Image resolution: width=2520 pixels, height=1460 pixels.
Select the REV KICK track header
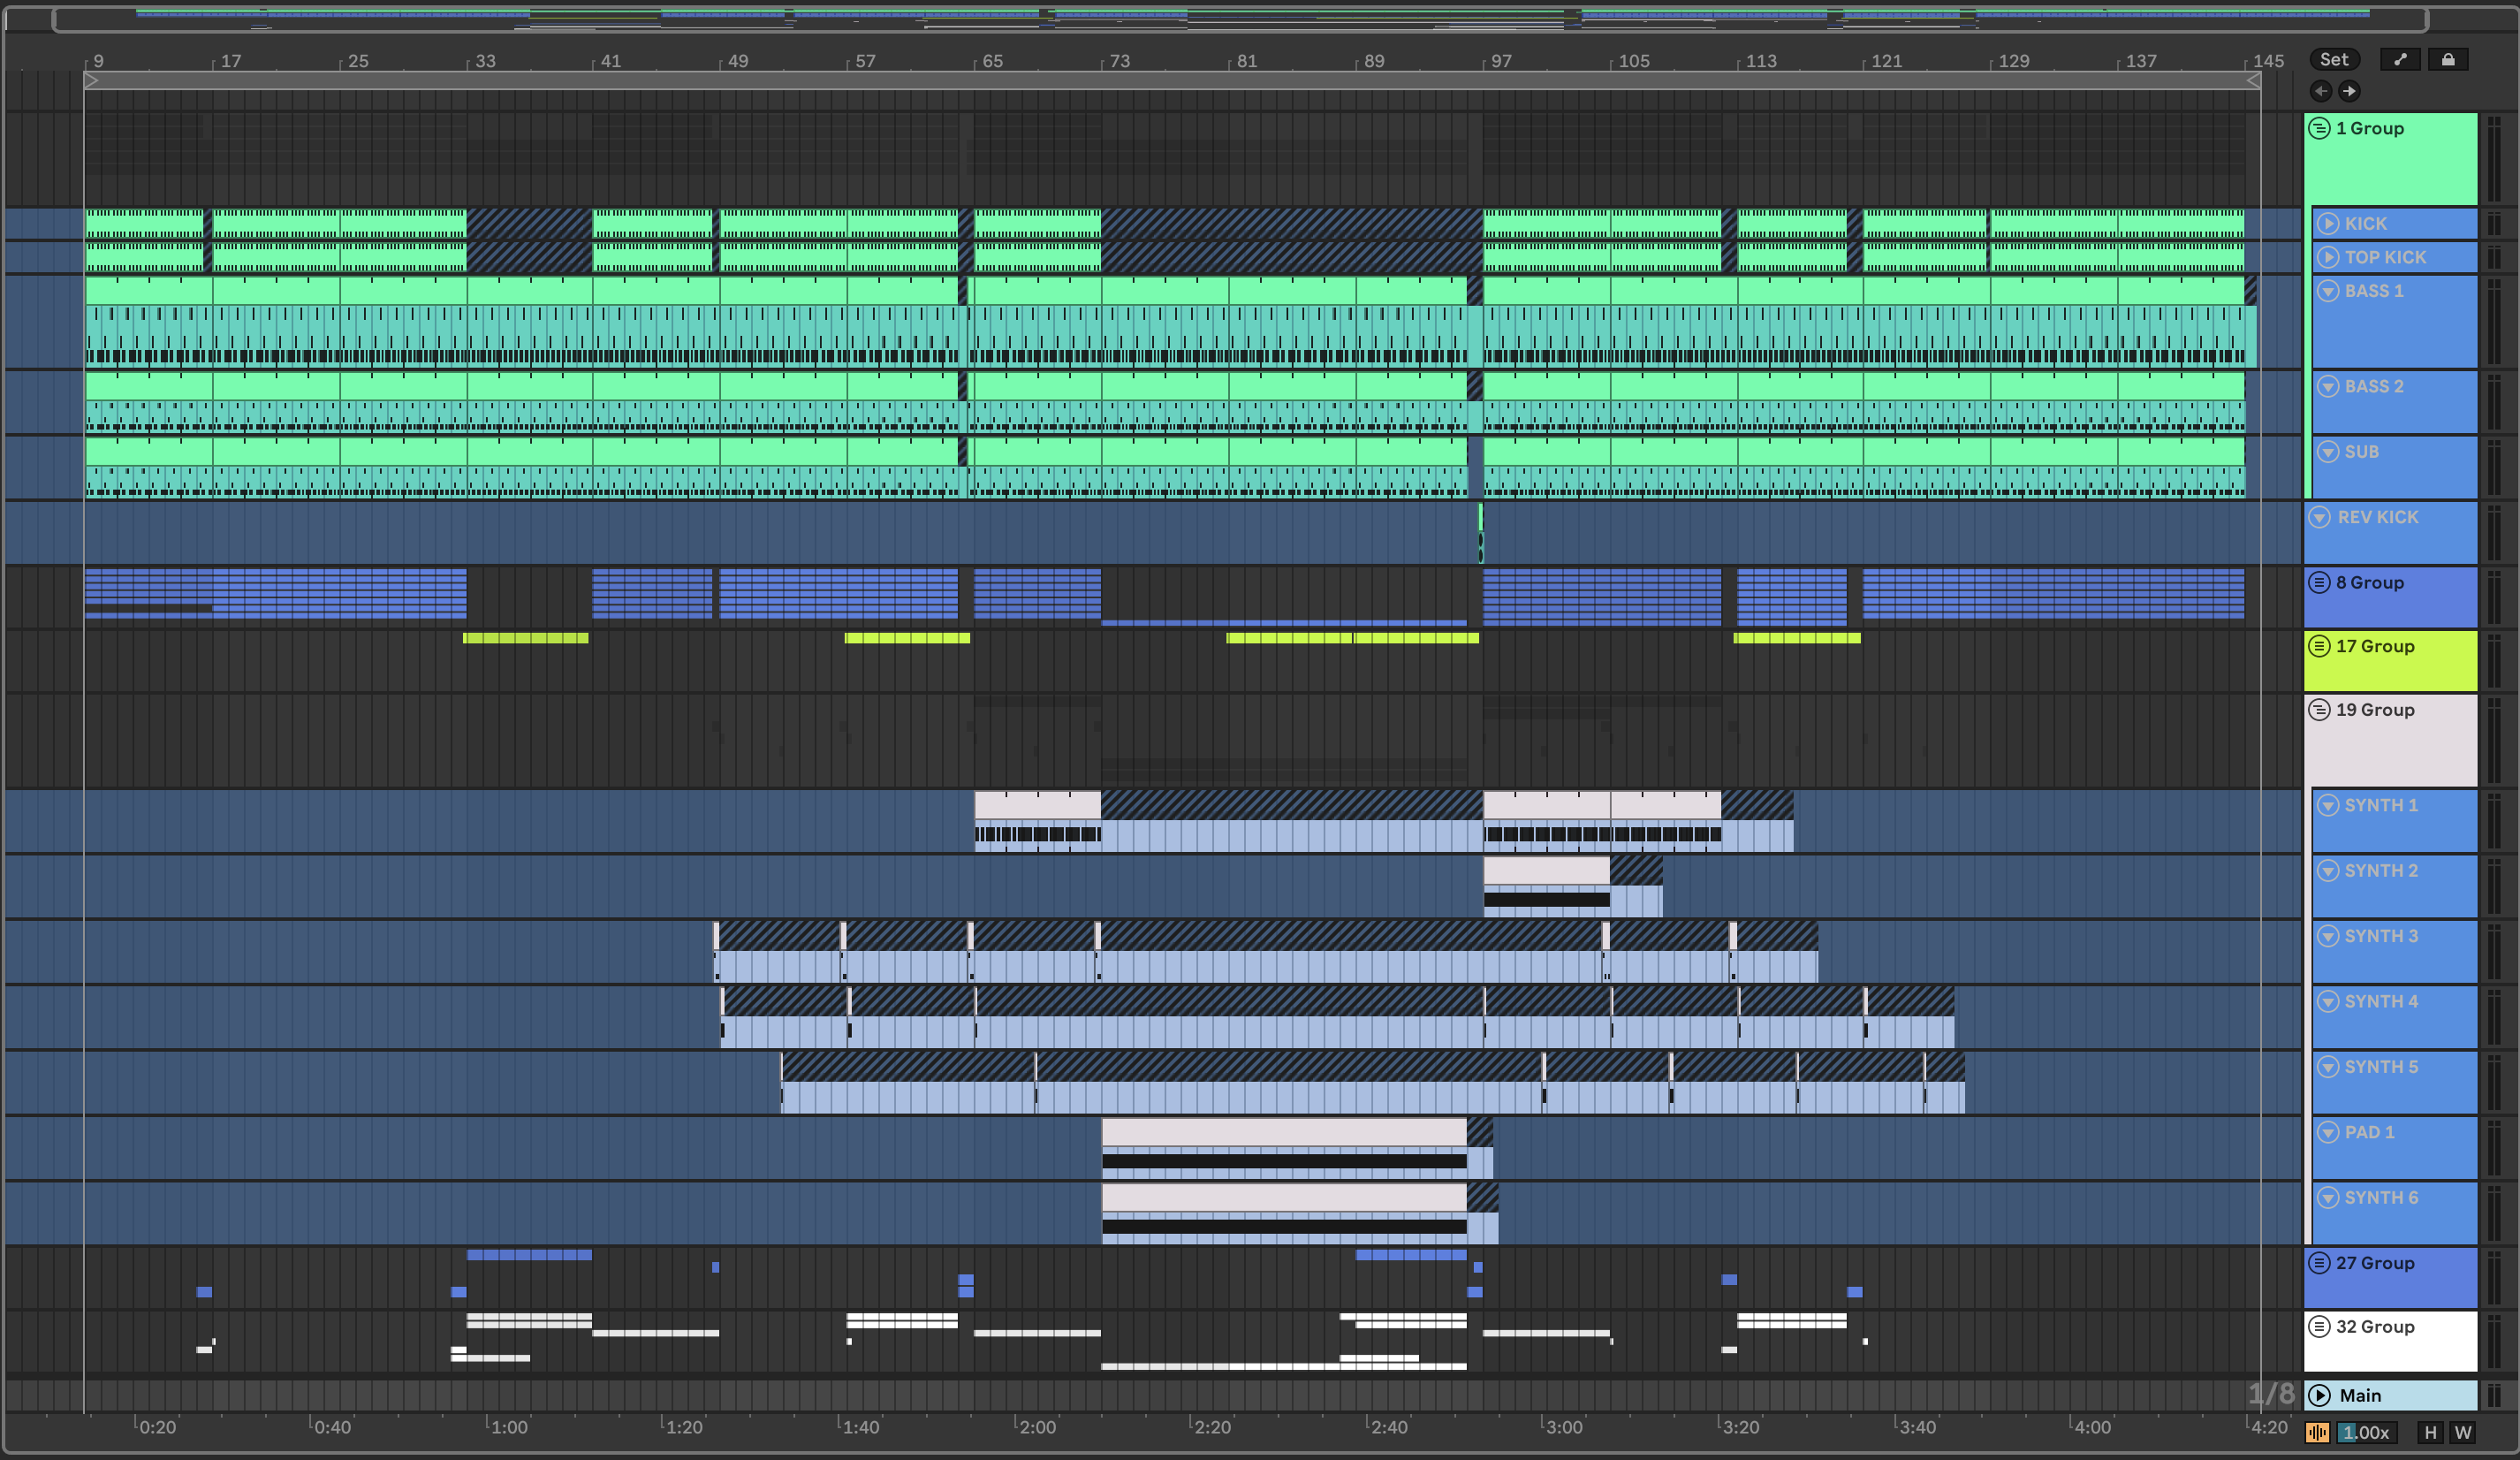point(2377,517)
